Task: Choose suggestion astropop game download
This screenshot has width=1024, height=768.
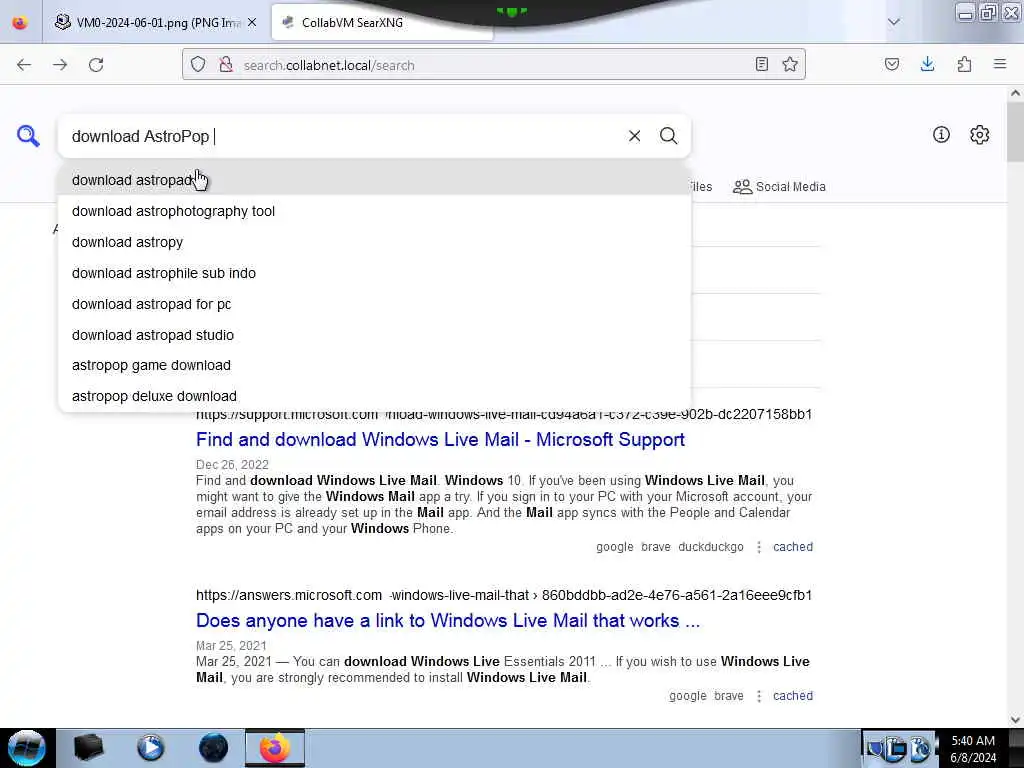Action: [374, 365]
